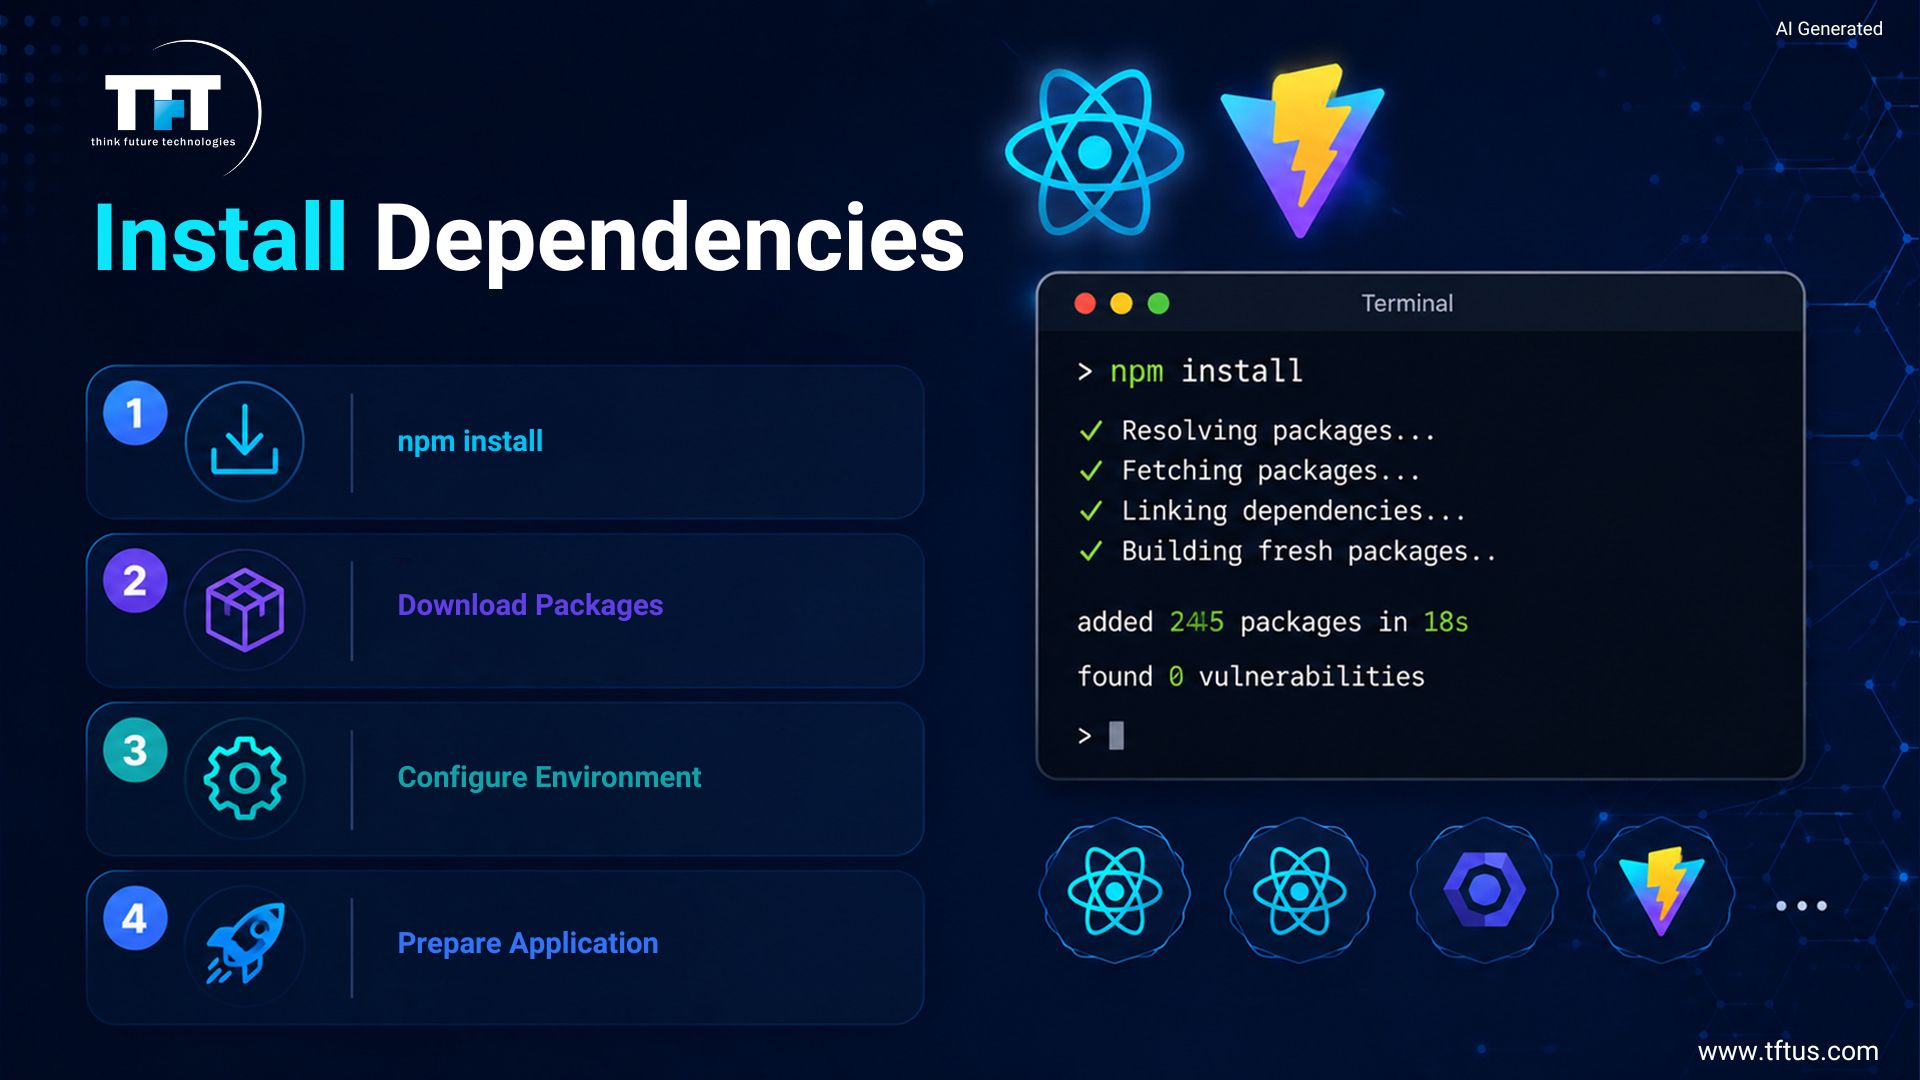This screenshot has width=1920, height=1080.
Task: Click the green checkmark beside Resolving packages
Action: pos(1091,431)
